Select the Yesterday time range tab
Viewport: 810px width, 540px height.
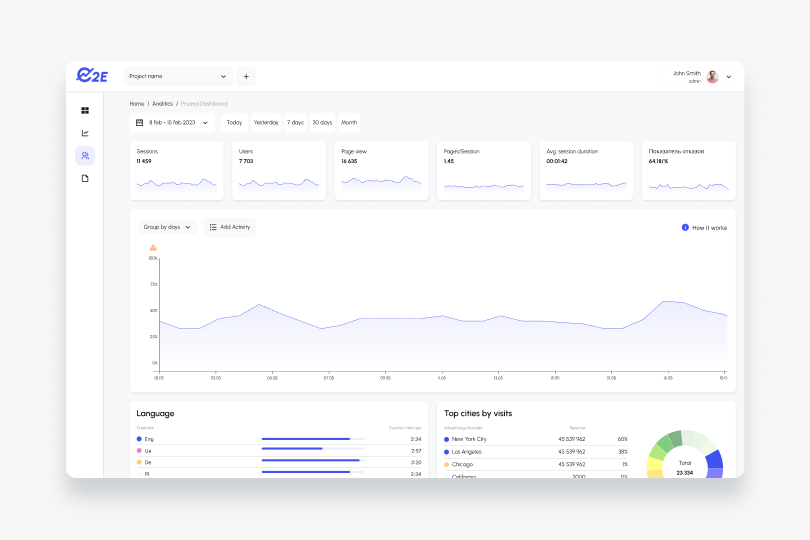[x=266, y=123]
